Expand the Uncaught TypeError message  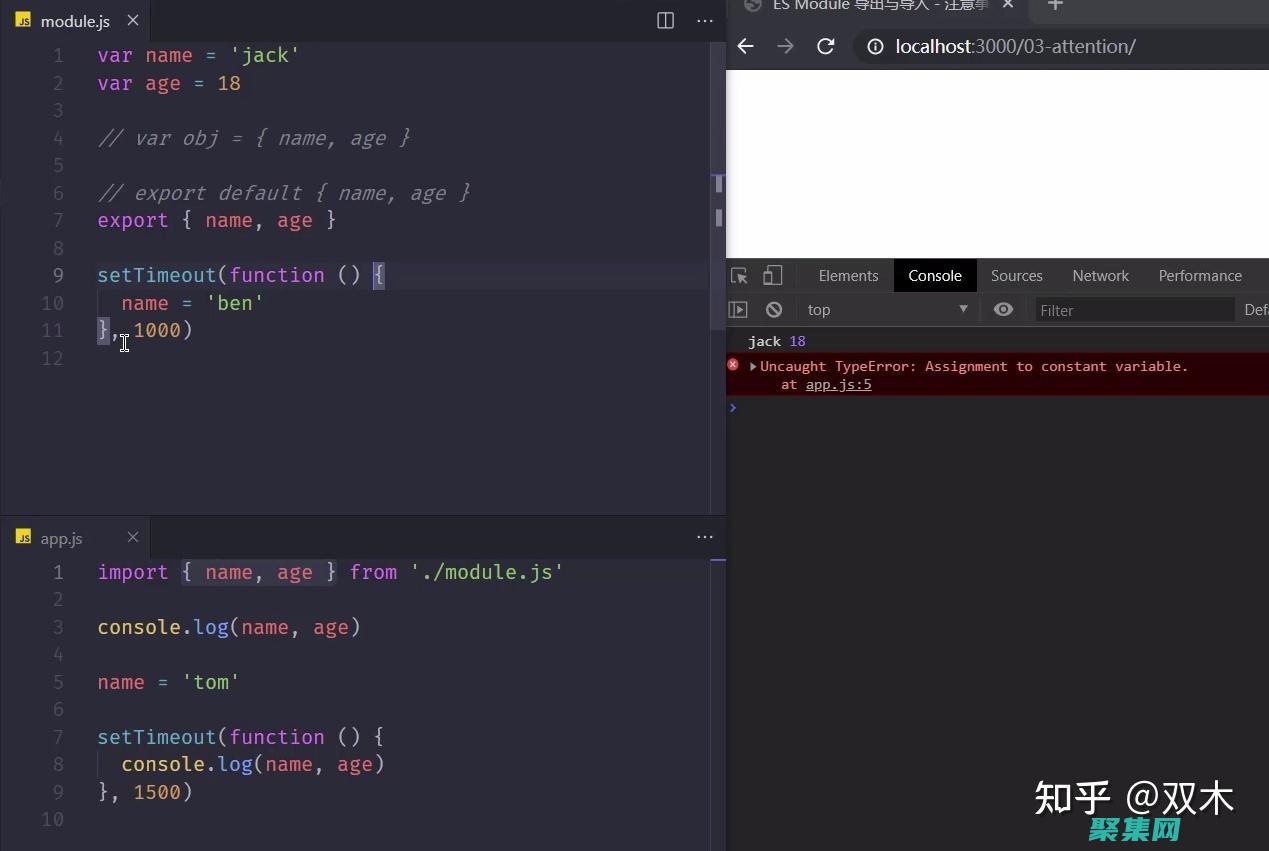(752, 366)
